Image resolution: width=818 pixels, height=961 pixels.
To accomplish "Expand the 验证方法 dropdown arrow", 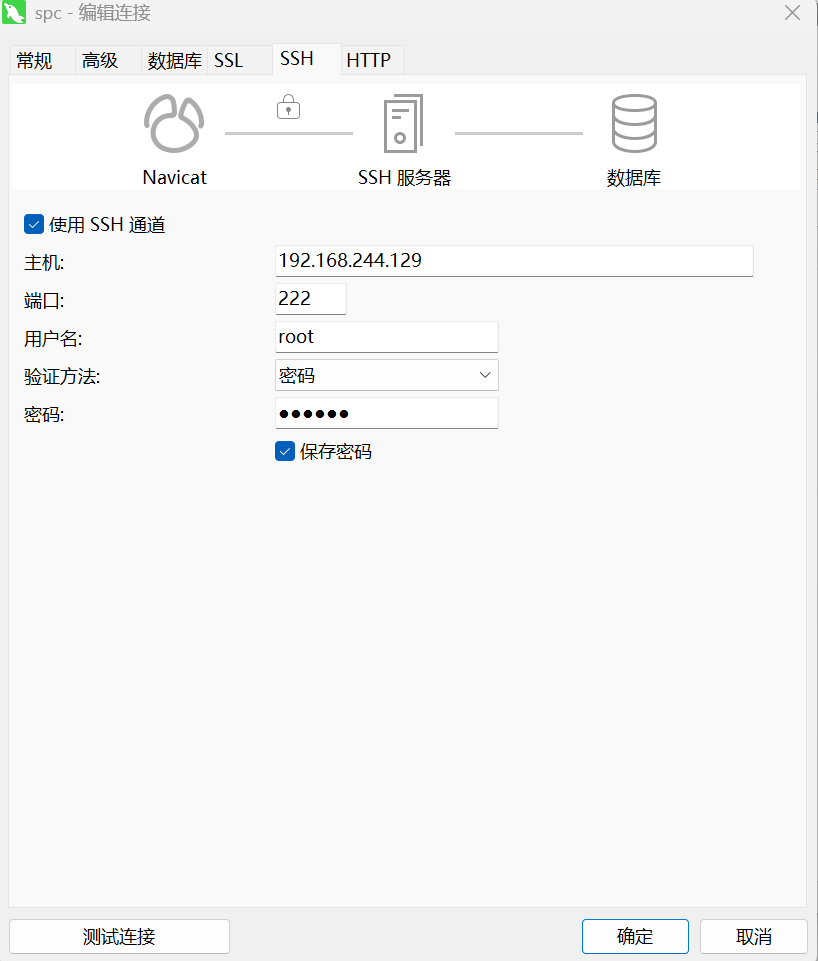I will point(485,375).
